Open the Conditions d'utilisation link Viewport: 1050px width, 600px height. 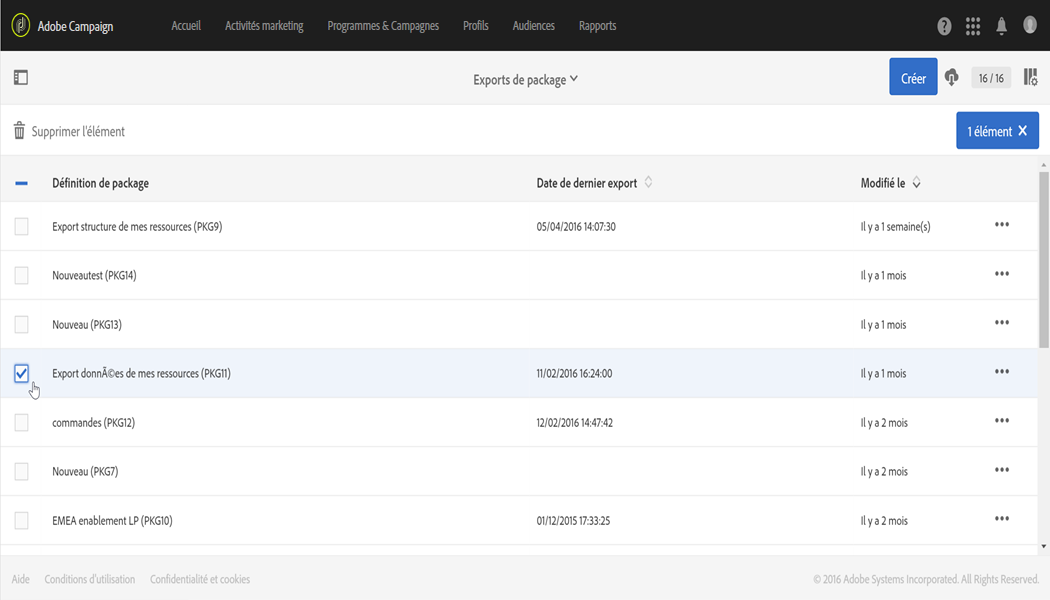tap(90, 579)
